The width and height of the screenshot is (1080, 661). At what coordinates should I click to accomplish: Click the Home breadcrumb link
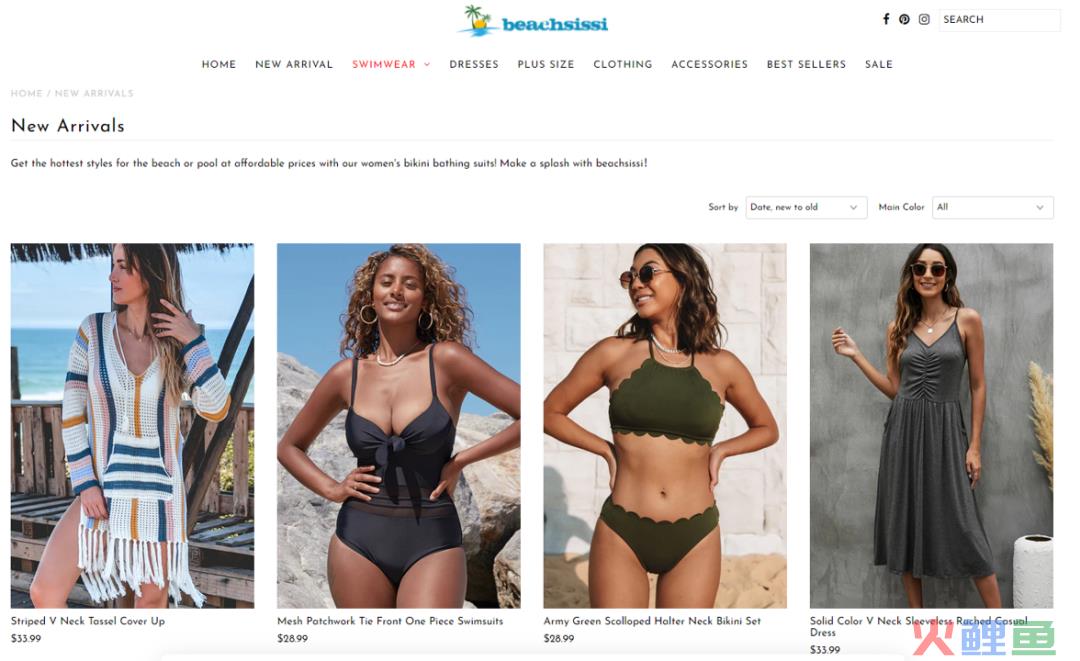click(26, 93)
